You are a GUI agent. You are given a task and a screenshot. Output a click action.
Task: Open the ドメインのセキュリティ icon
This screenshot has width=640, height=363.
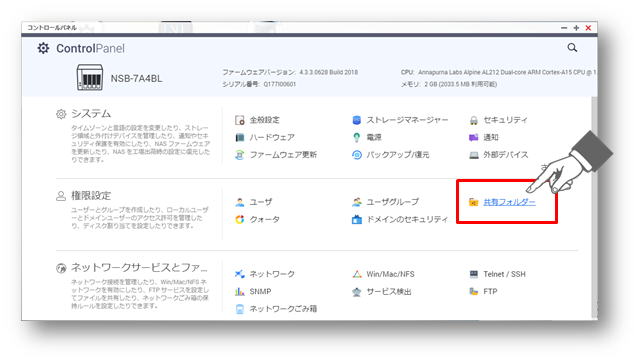(x=357, y=219)
